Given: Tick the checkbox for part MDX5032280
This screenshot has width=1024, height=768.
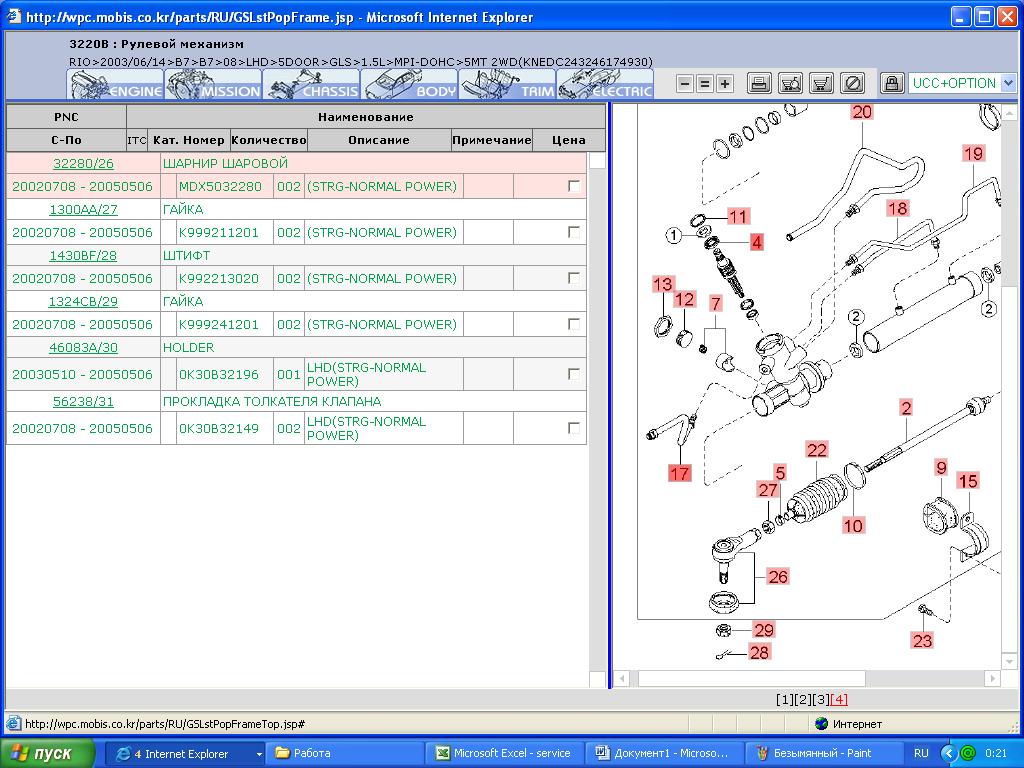Looking at the screenshot, I should [x=573, y=186].
